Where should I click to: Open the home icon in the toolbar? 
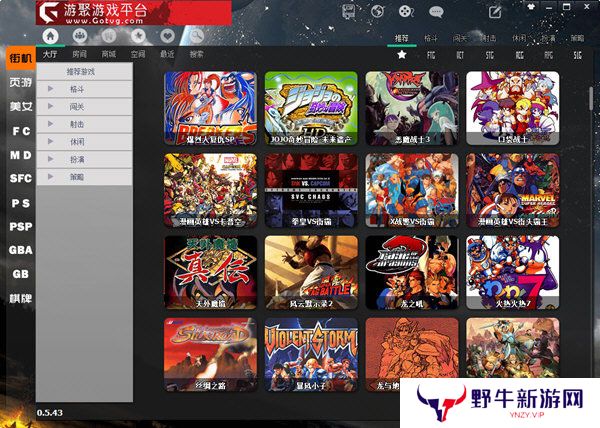[51, 36]
